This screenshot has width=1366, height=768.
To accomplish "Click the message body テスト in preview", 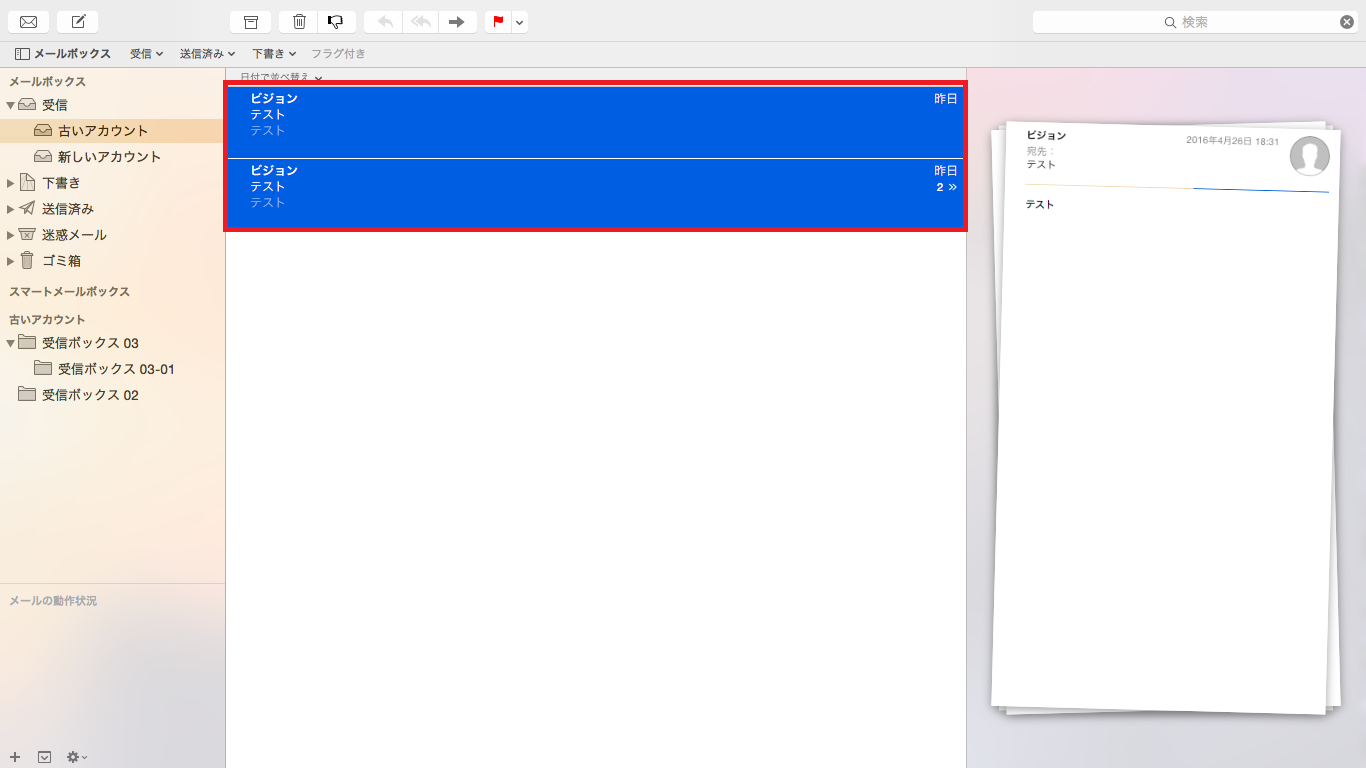I will tap(1040, 205).
